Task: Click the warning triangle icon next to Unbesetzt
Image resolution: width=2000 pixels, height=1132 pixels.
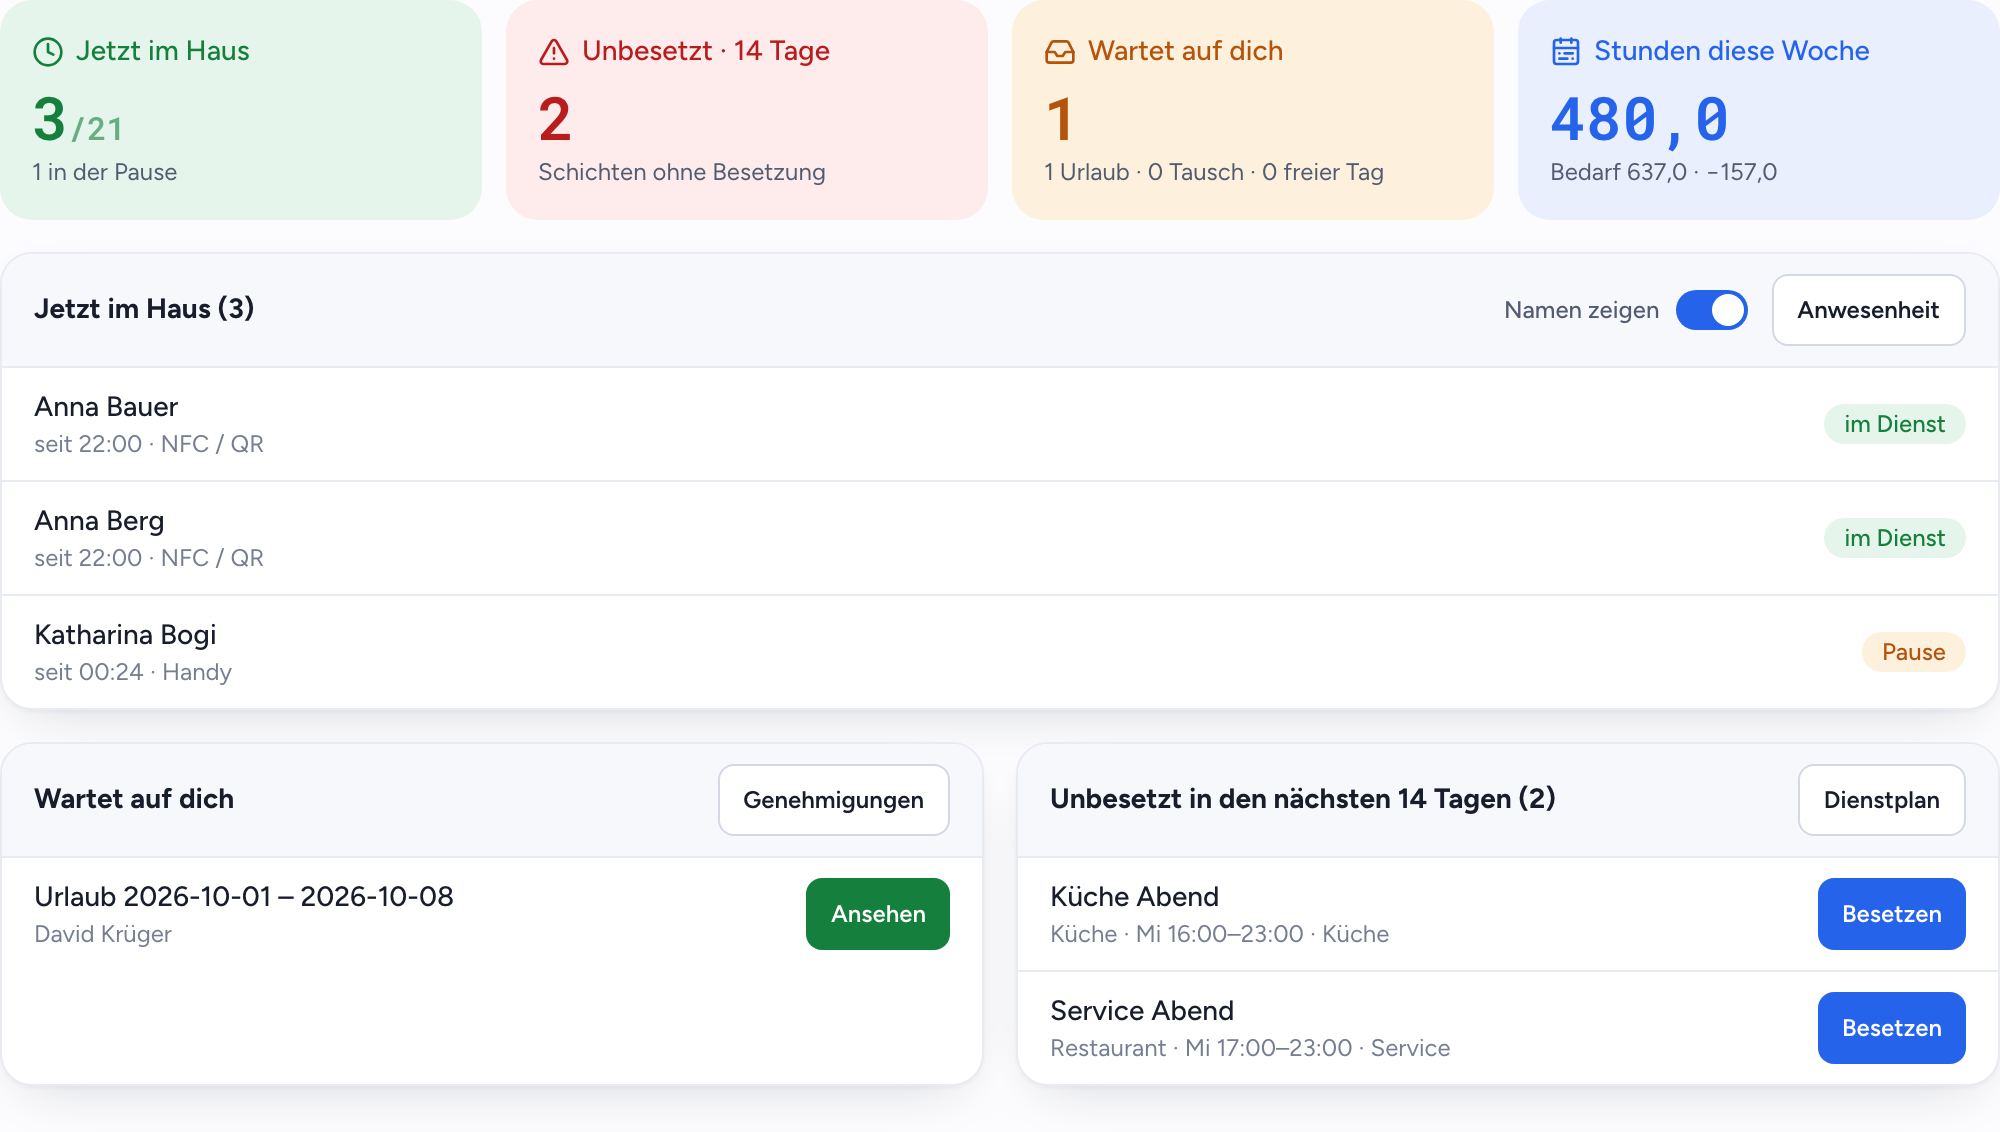Action: click(x=554, y=52)
